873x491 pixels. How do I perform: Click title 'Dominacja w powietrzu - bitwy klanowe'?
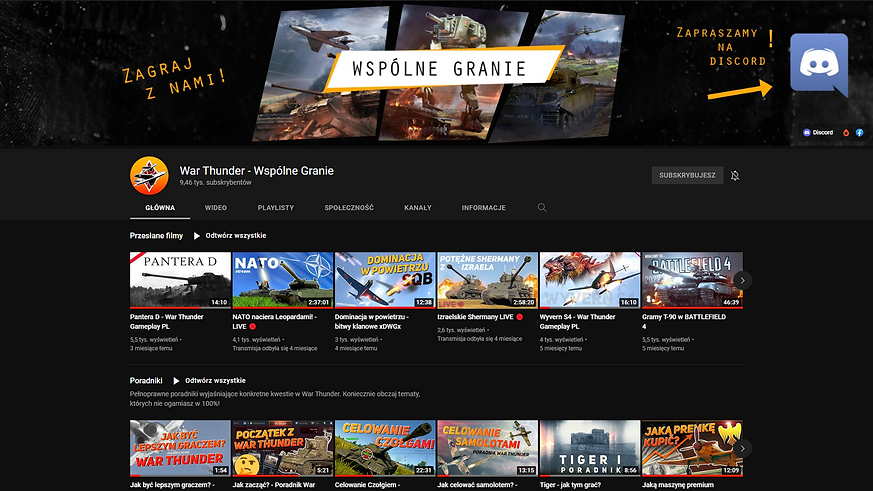(371, 322)
